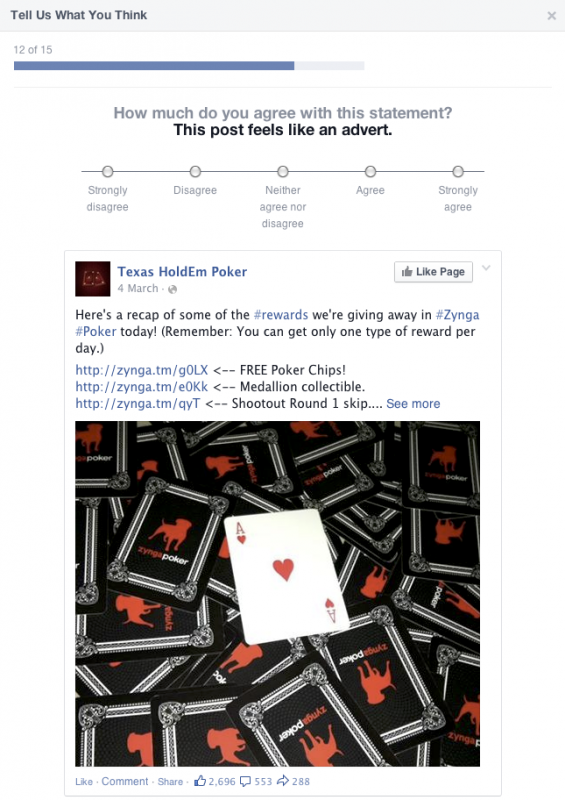Open the Zynga poker cards photo
The height and width of the screenshot is (800, 565).
coord(278,593)
